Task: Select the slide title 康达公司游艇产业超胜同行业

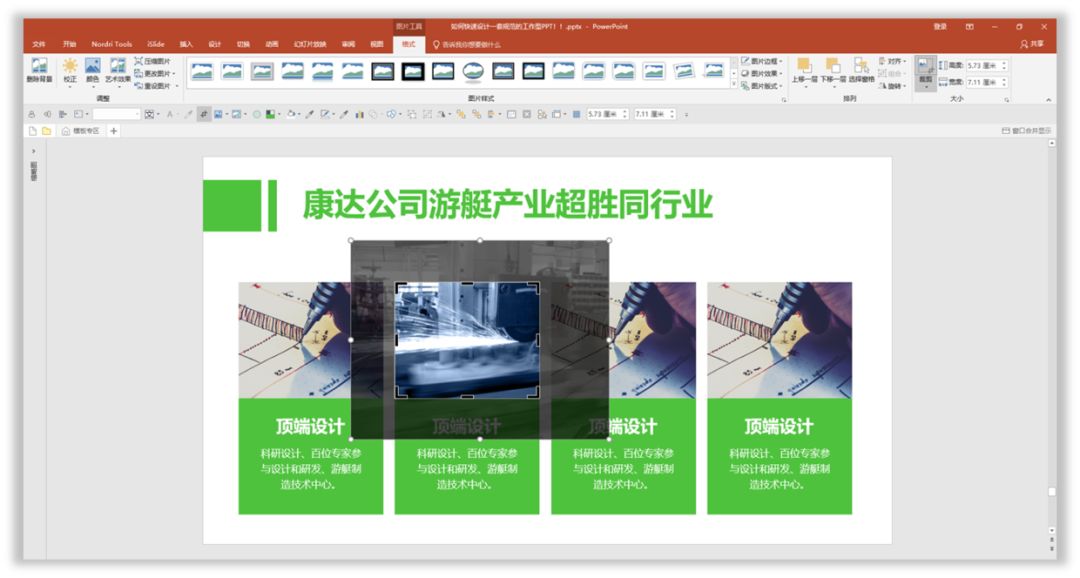Action: (508, 205)
